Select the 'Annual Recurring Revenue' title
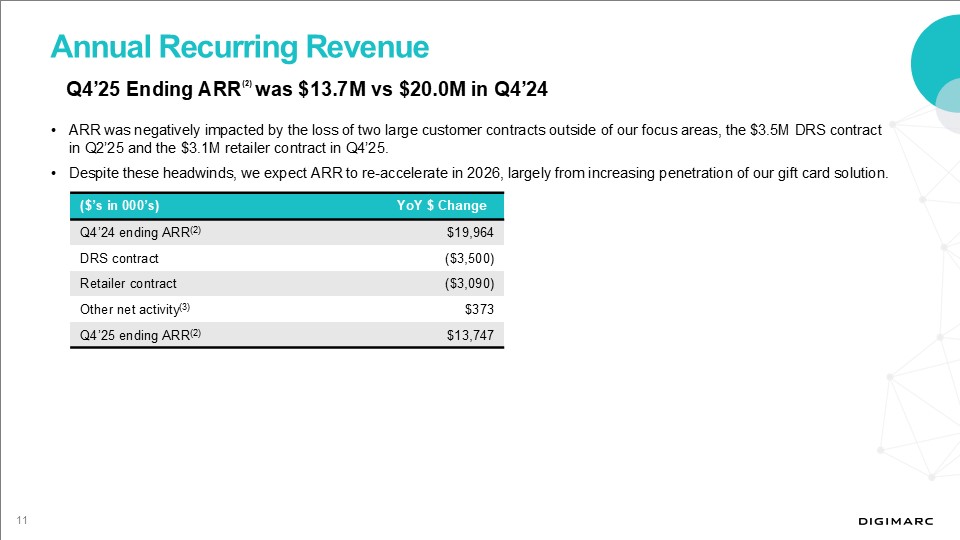This screenshot has height=540, width=960. pos(240,46)
